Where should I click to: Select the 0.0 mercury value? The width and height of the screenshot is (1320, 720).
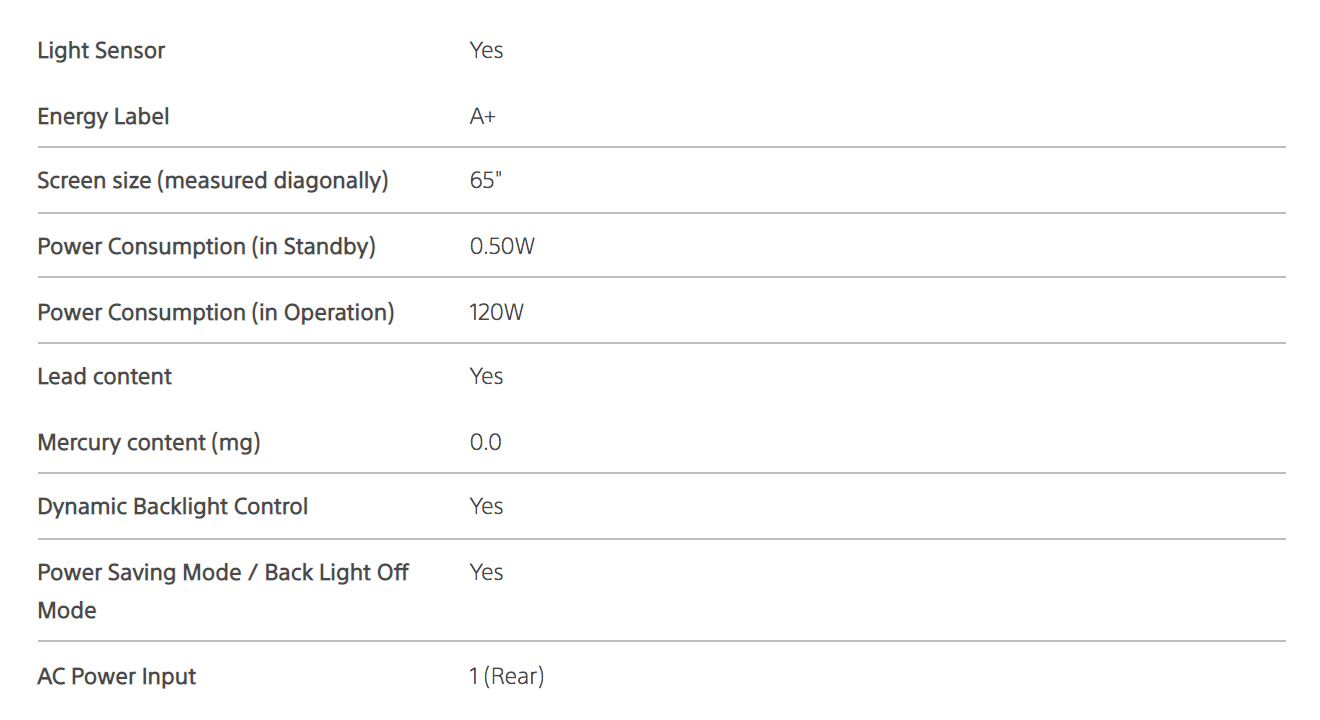coord(485,442)
